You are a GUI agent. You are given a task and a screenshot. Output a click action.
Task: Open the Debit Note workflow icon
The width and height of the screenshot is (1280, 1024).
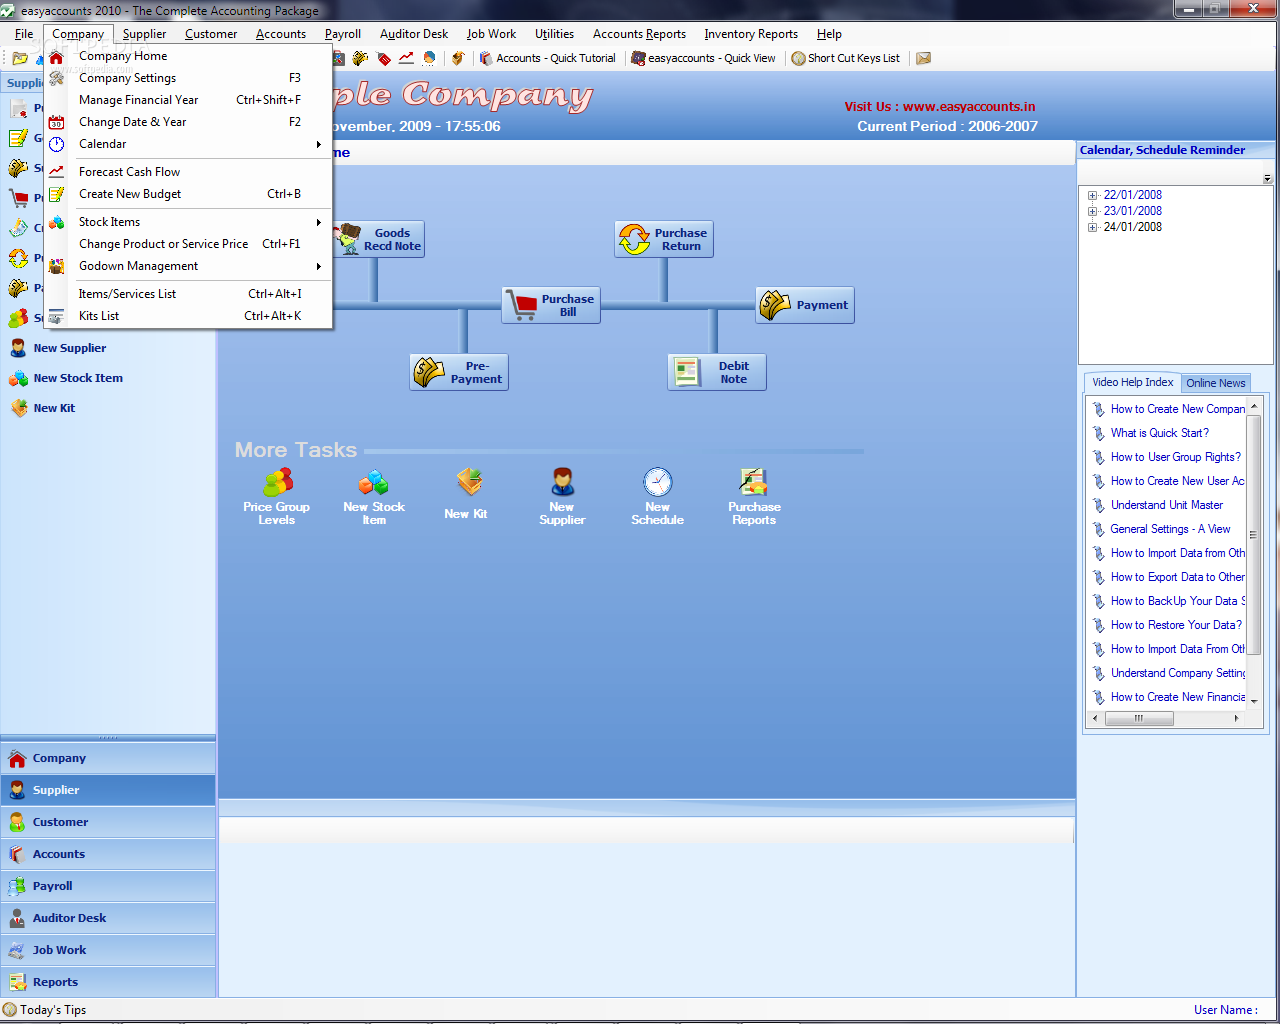pyautogui.click(x=717, y=372)
